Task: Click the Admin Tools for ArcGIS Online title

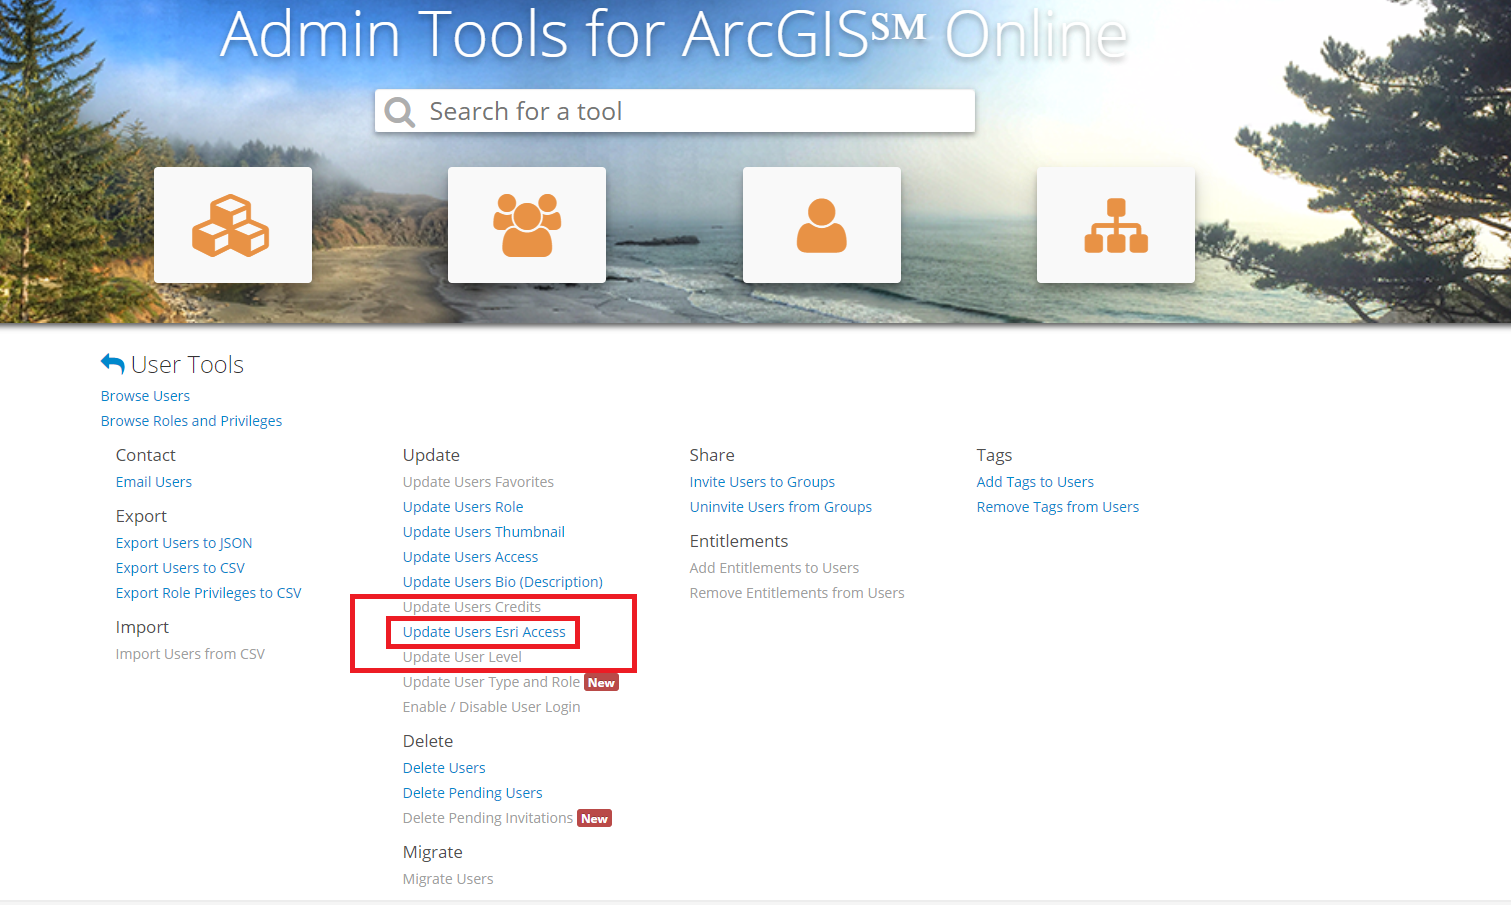Action: pos(674,34)
